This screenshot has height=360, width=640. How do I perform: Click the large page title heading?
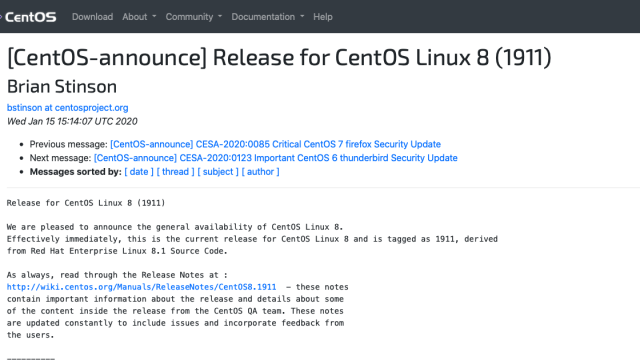point(279,57)
